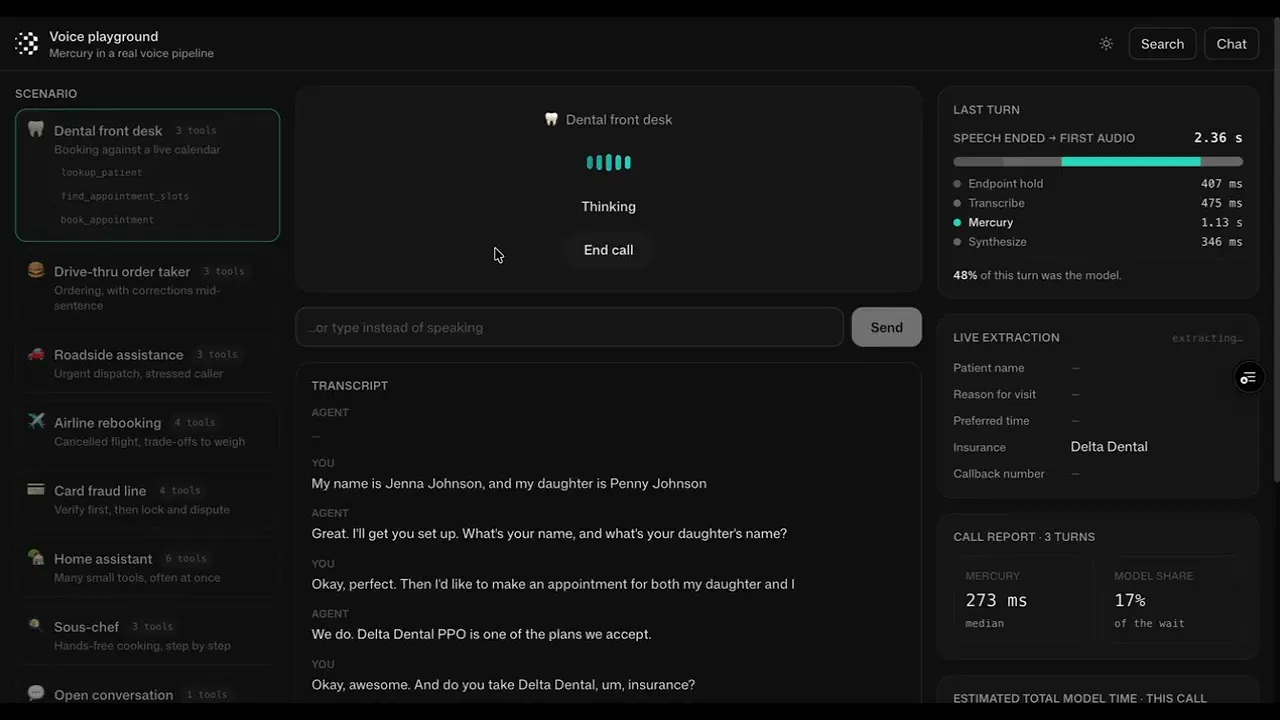This screenshot has height=720, width=1280.
Task: Click the burger icon for Drive-thru
Action: (36, 270)
